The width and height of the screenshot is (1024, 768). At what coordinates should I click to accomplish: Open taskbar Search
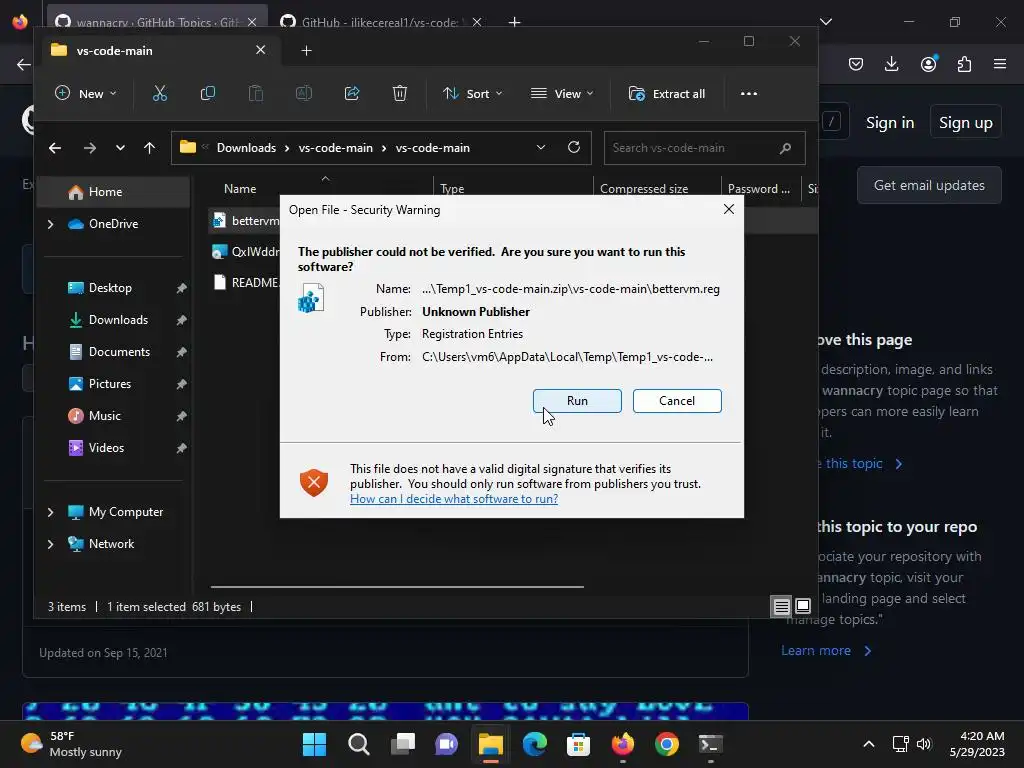point(359,744)
